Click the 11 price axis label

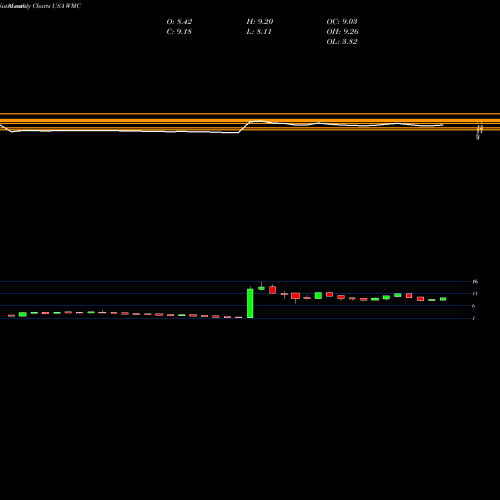[x=475, y=294]
